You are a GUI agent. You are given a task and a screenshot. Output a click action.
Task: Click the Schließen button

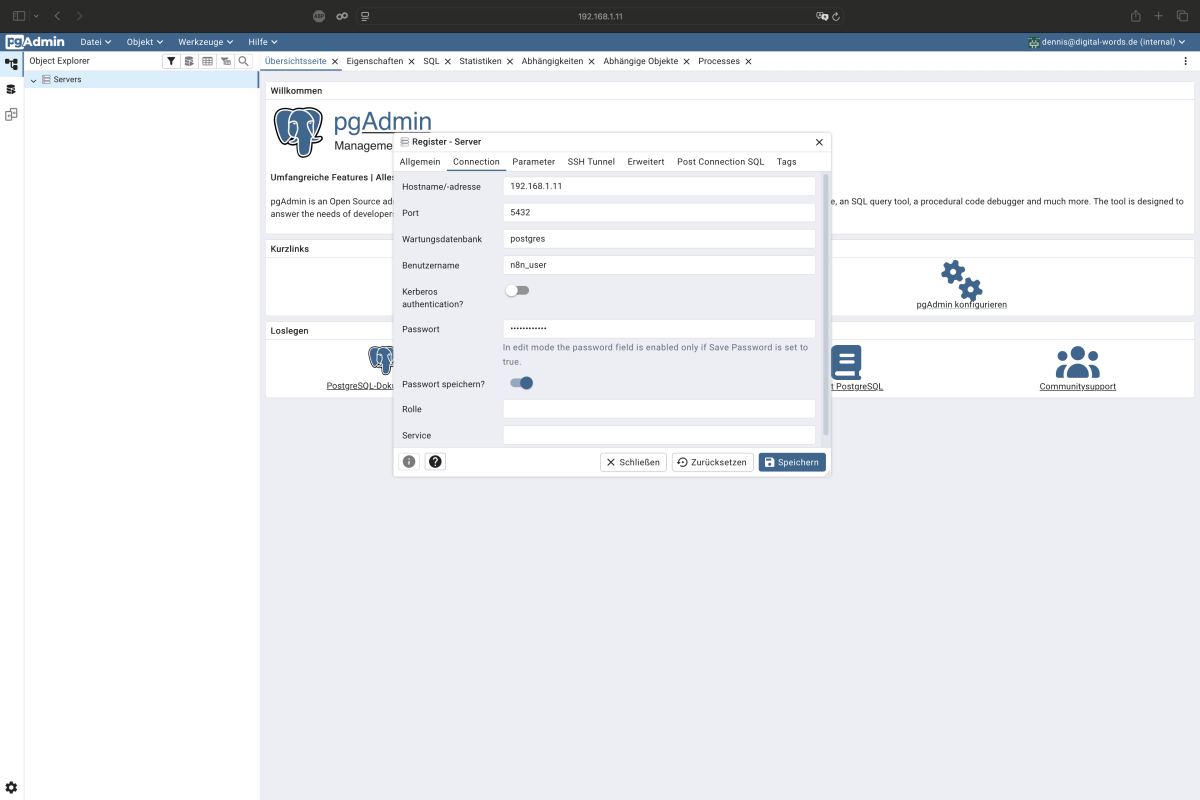coord(633,462)
